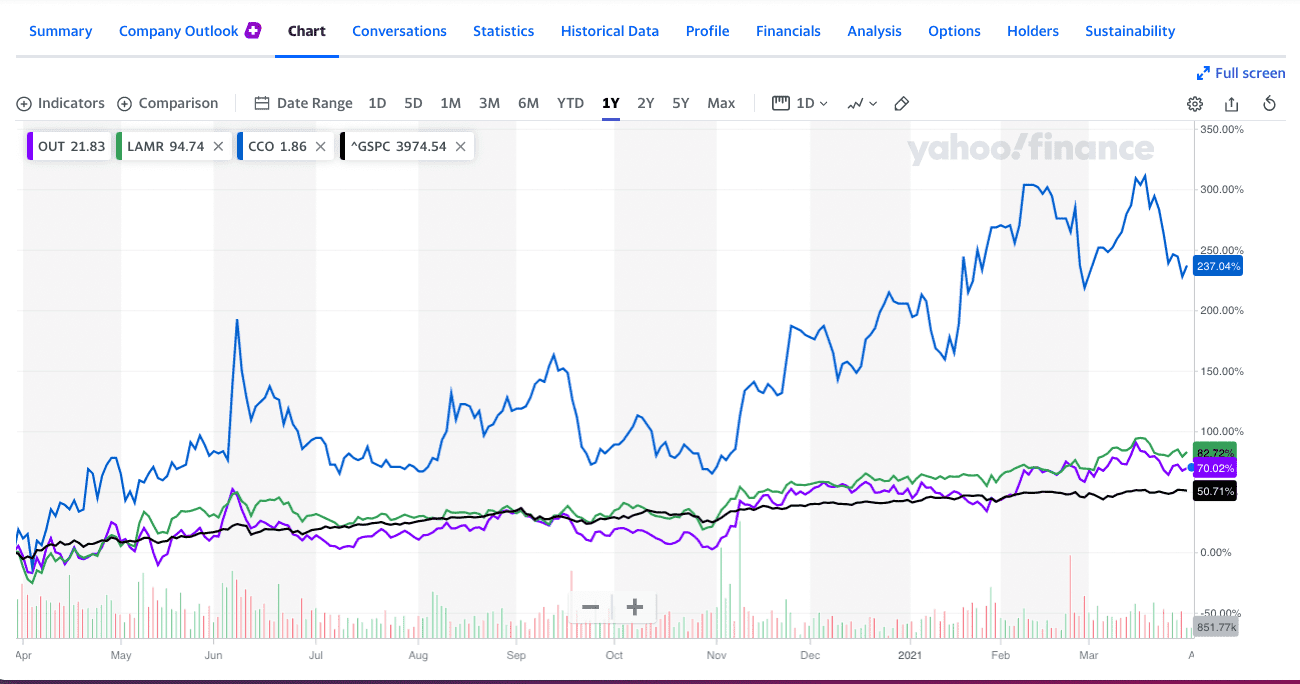This screenshot has height=684, width=1300.
Task: Remove the ^GSPC comparison from chart
Action: pos(460,146)
